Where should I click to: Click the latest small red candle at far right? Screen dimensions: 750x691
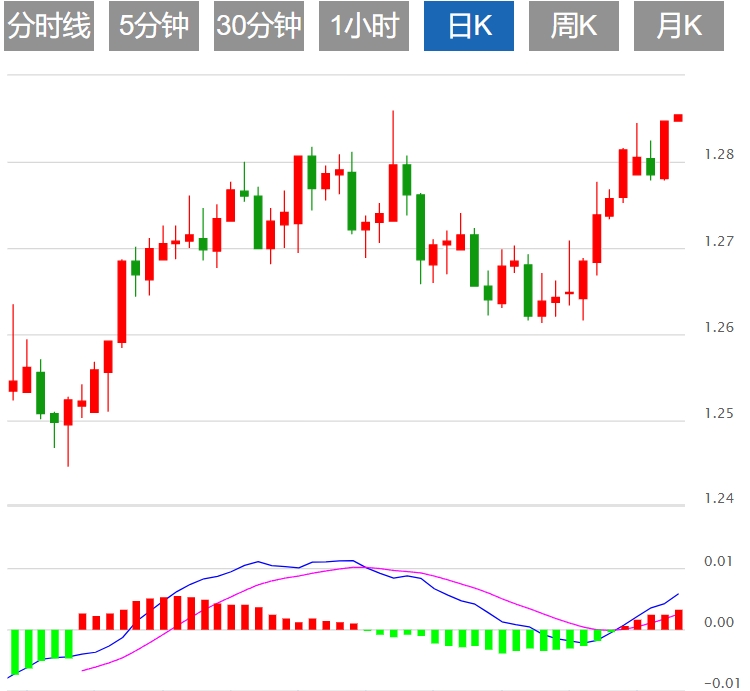[x=678, y=118]
